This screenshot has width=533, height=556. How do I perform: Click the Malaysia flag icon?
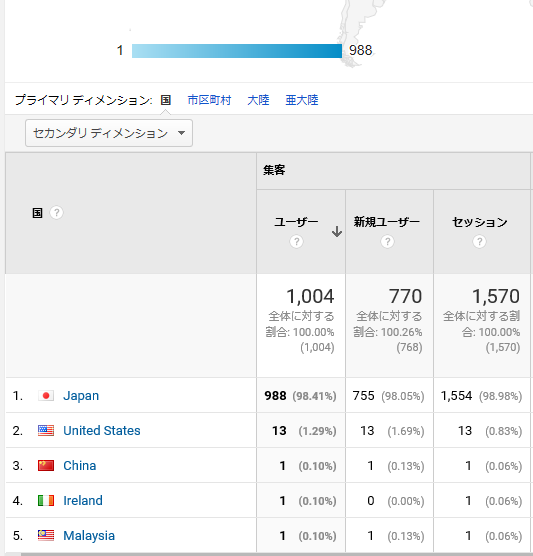coord(46,535)
